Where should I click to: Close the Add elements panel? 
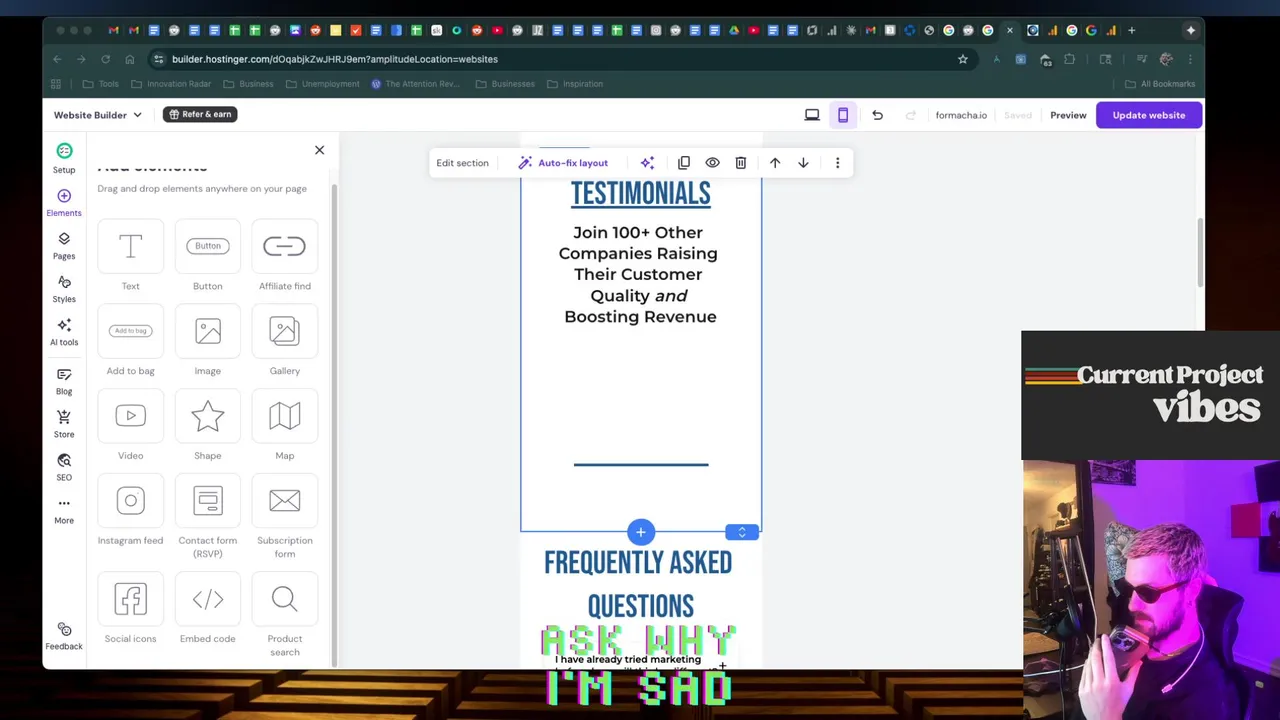[320, 150]
